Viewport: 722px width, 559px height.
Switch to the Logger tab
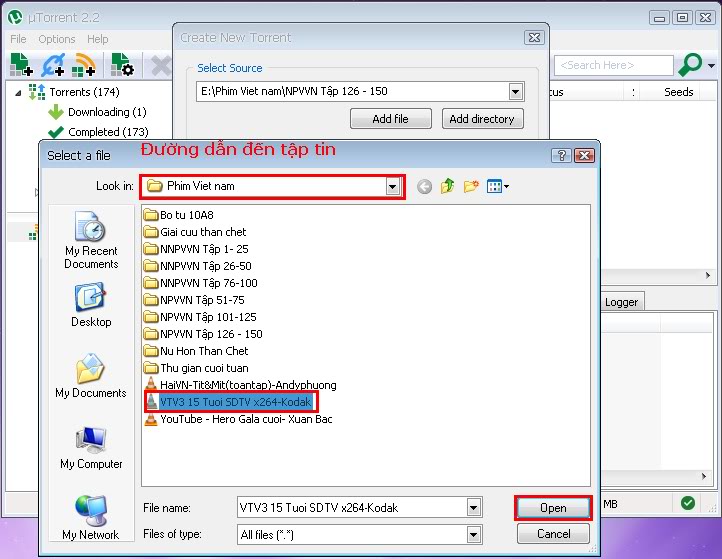(x=621, y=302)
